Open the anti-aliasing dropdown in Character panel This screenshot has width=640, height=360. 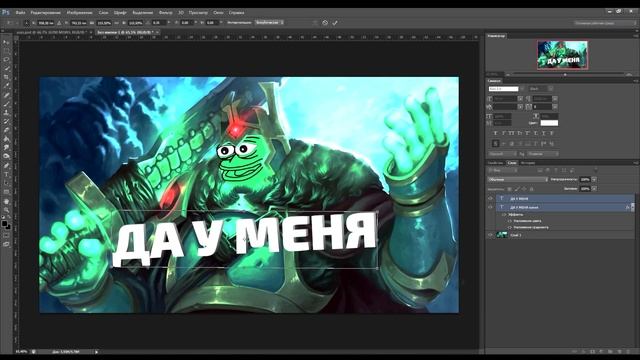point(543,154)
